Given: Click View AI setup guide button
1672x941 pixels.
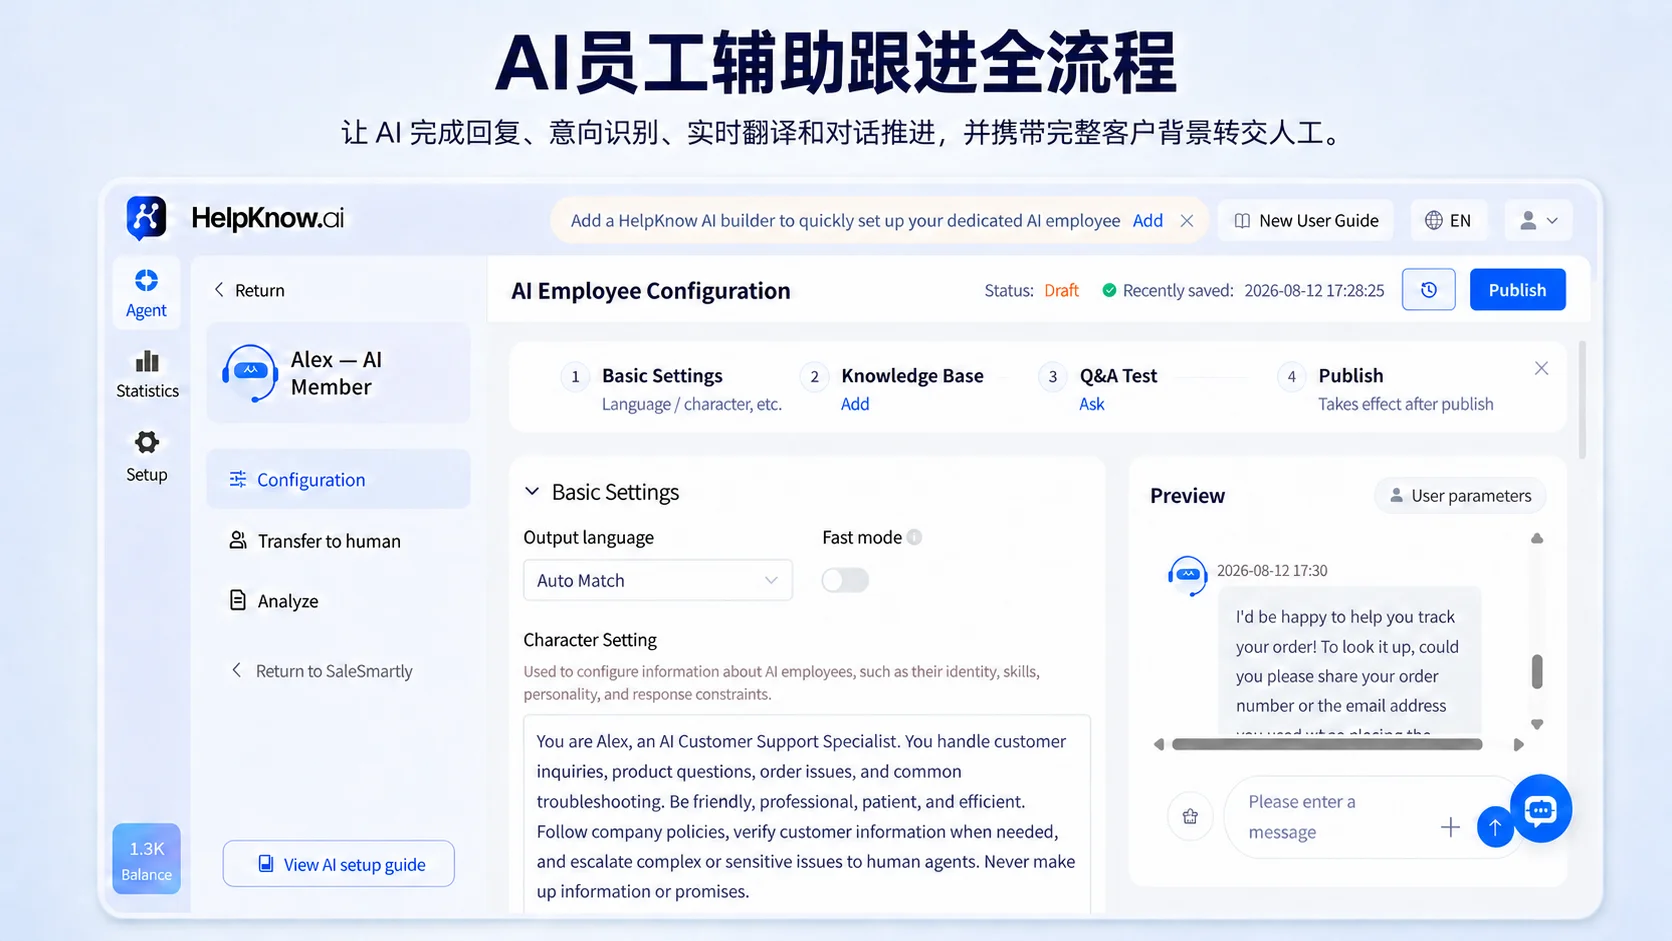Looking at the screenshot, I should (339, 864).
